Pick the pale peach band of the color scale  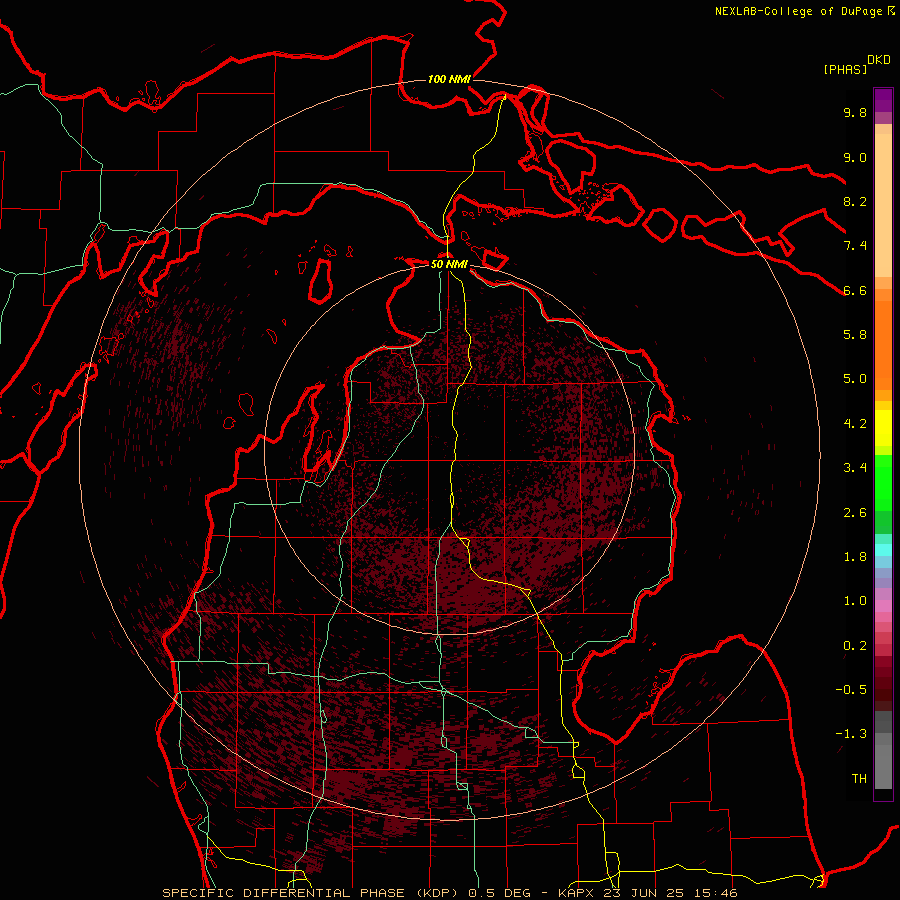pyautogui.click(x=883, y=205)
